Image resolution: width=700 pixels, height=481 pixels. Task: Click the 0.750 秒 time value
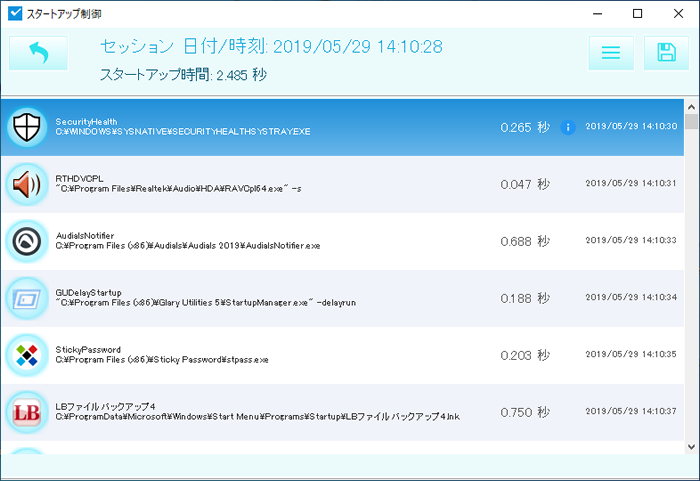[x=525, y=412]
